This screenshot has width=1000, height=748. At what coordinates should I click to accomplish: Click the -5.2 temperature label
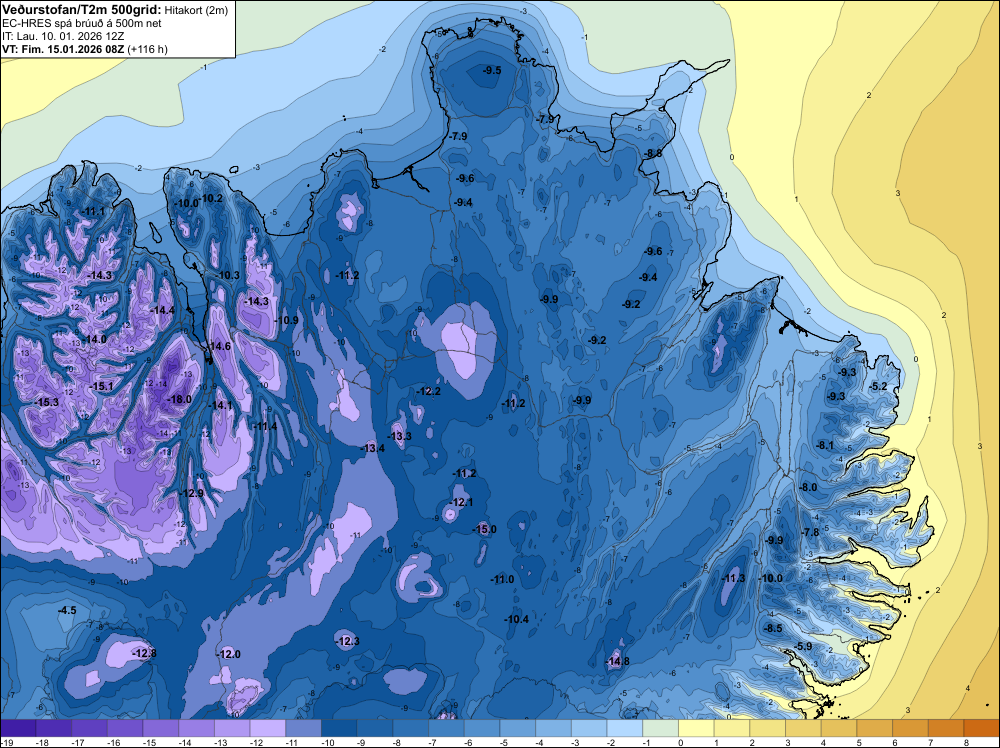point(878,386)
